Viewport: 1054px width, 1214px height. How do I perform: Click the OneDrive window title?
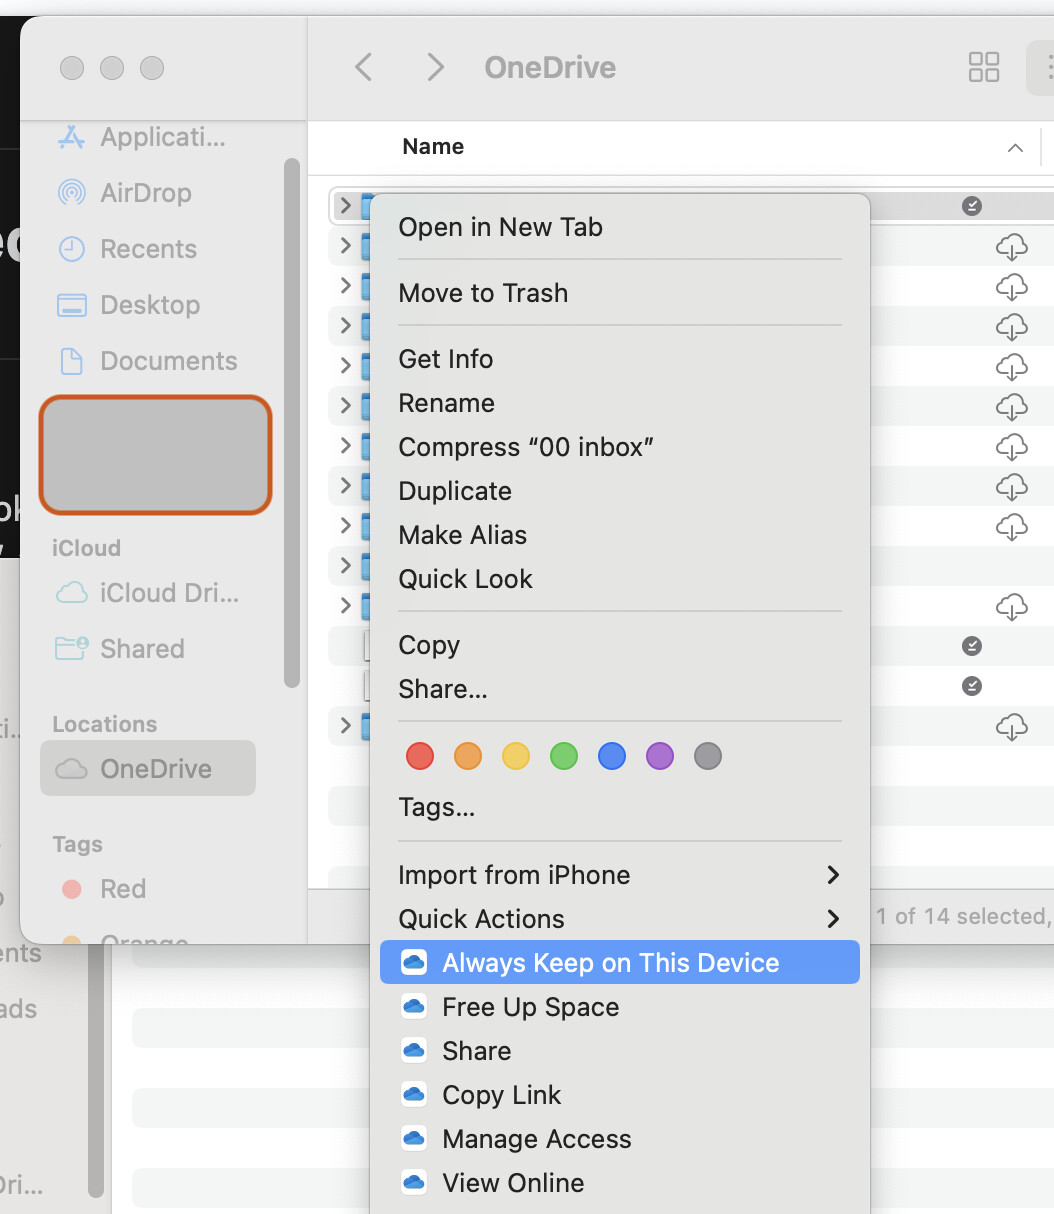tap(550, 67)
